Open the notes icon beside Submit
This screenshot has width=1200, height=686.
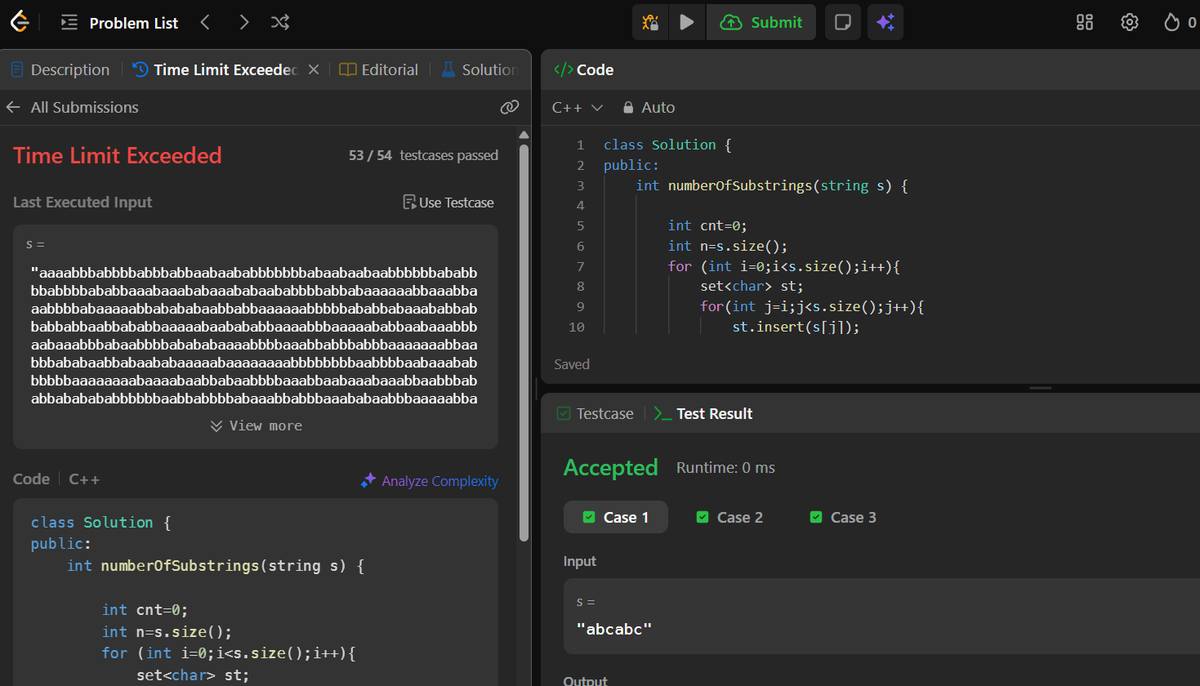point(842,22)
